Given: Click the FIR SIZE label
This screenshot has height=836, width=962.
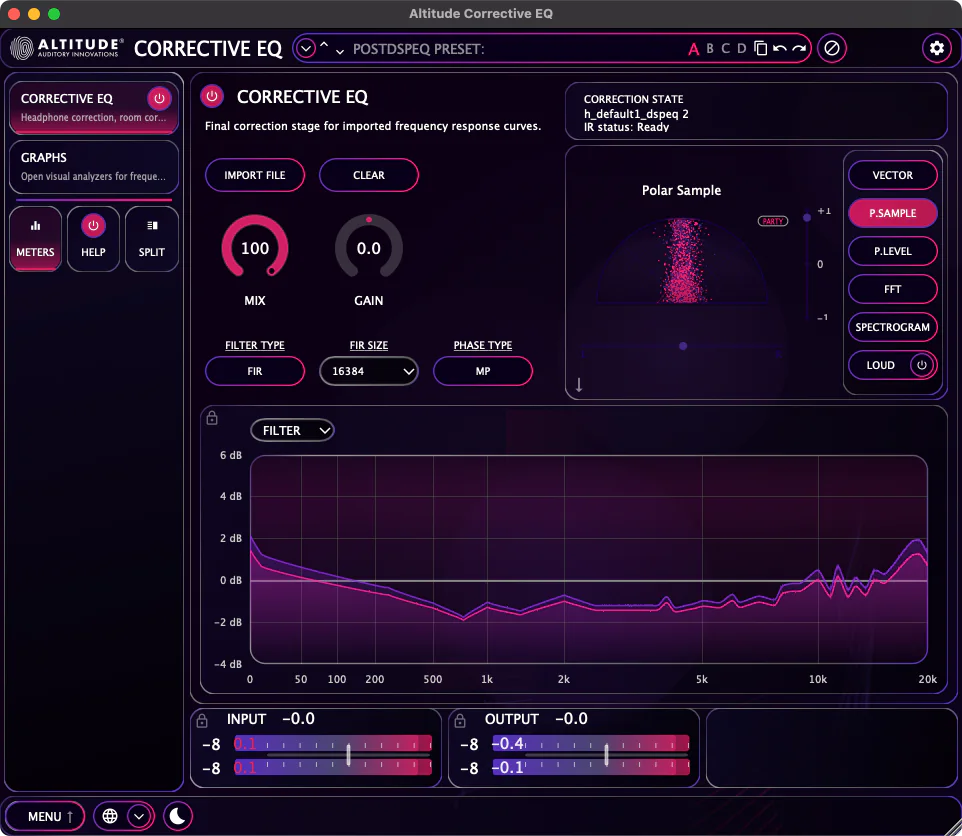Looking at the screenshot, I should 369,345.
